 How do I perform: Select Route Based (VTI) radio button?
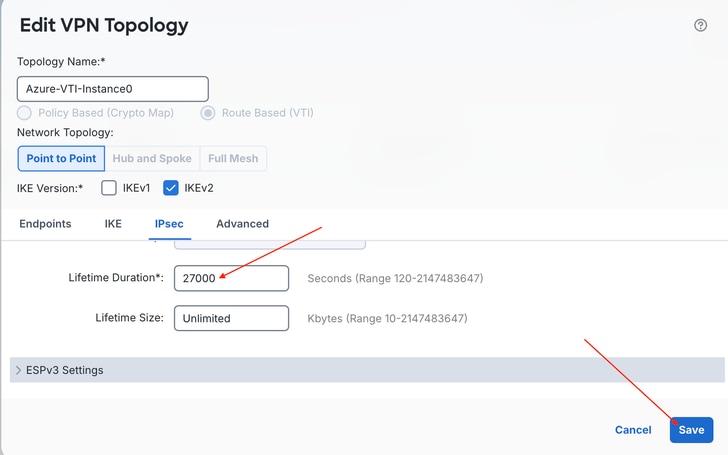[208, 113]
